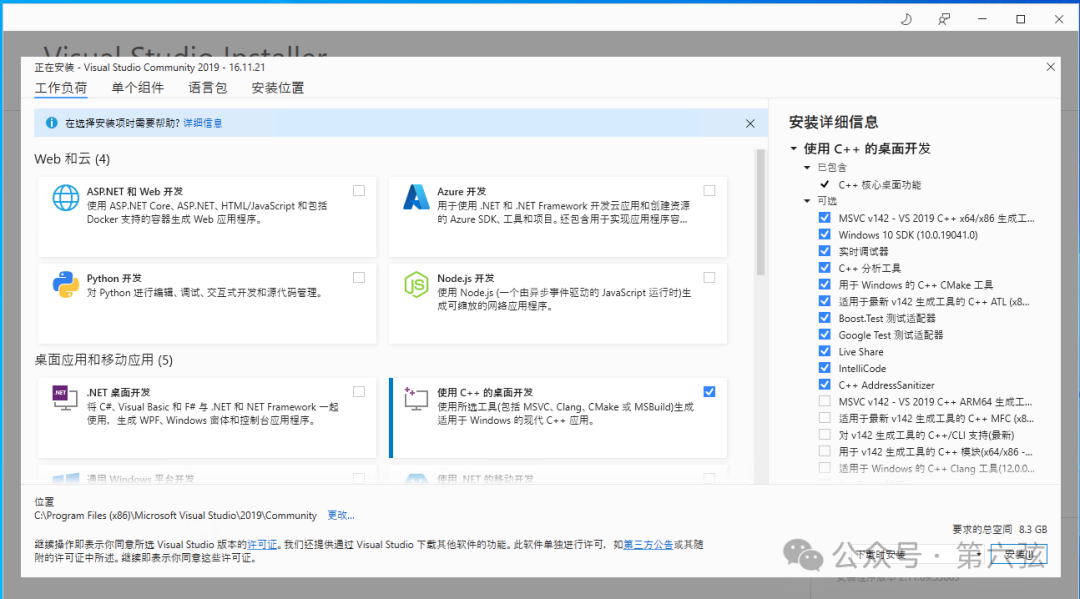Check the Azure 开发 workload checkbox
The height and width of the screenshot is (599, 1080).
coord(709,191)
